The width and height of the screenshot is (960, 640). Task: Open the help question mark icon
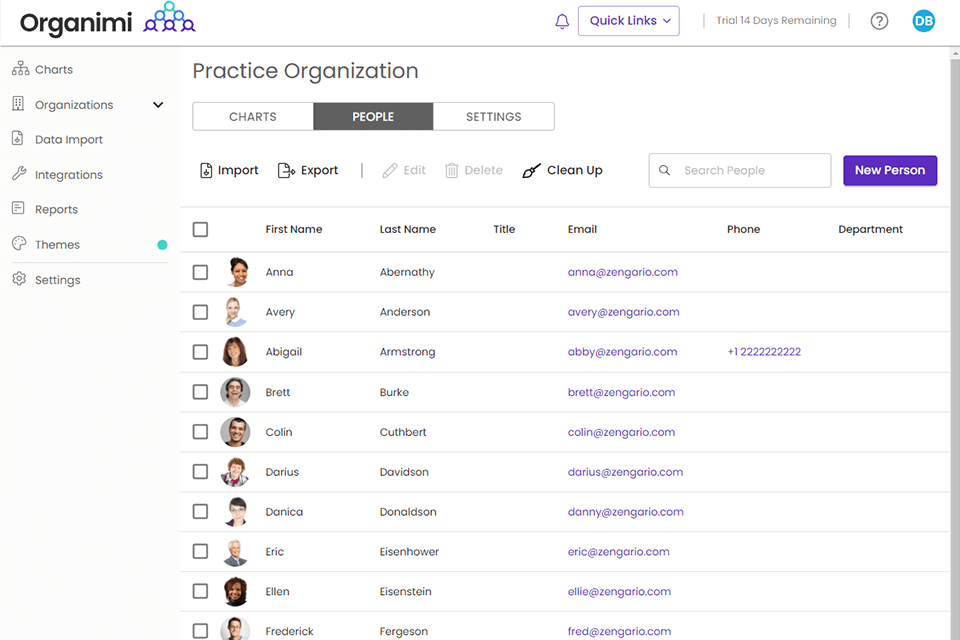[879, 21]
